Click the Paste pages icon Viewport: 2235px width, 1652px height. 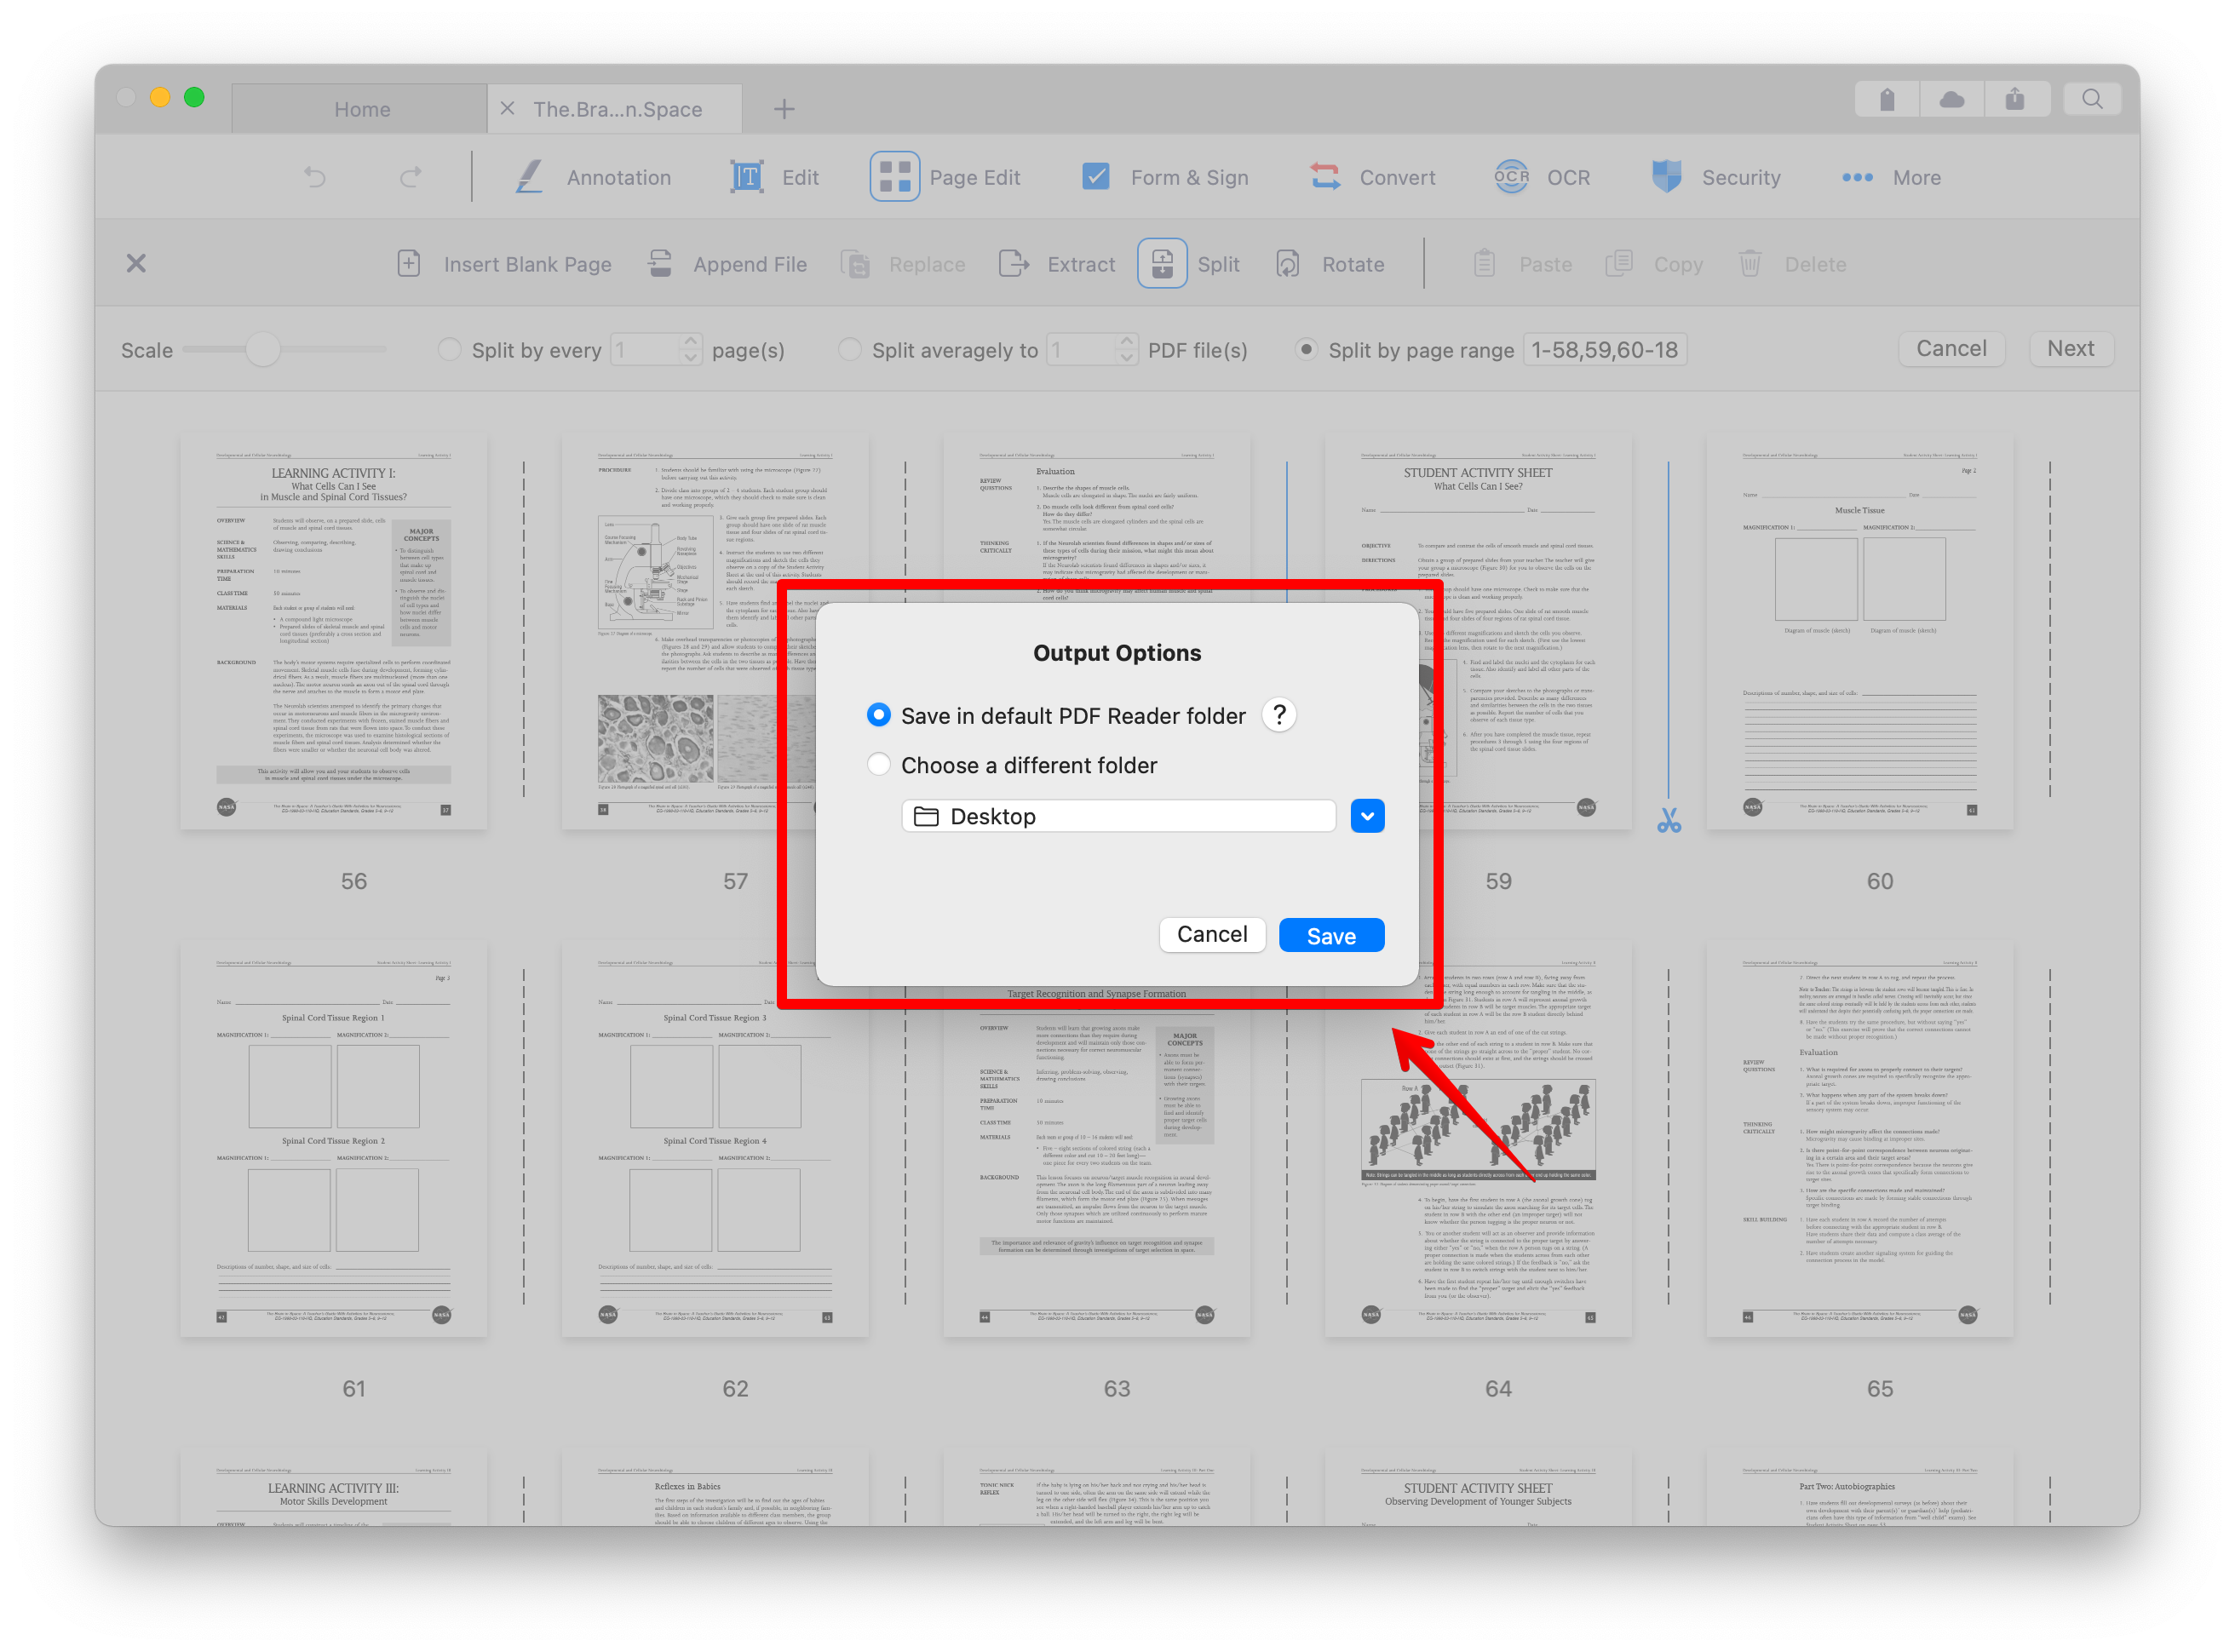(1484, 264)
